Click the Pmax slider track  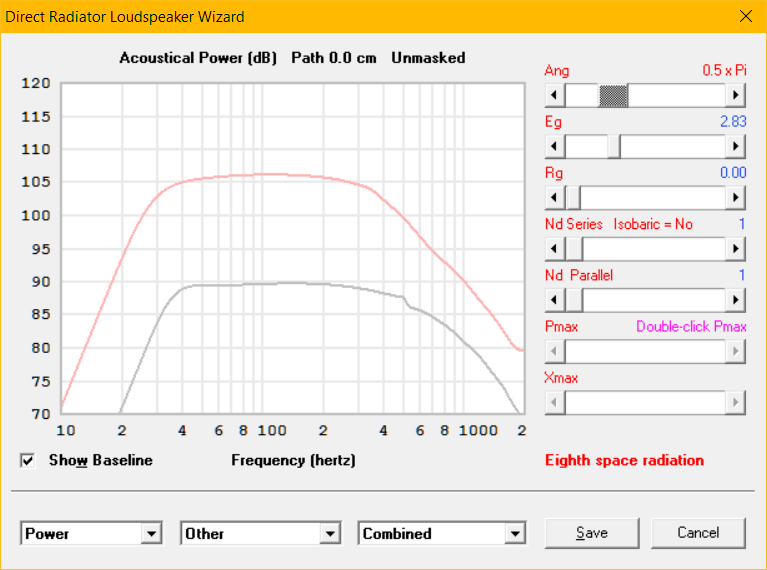(x=645, y=351)
